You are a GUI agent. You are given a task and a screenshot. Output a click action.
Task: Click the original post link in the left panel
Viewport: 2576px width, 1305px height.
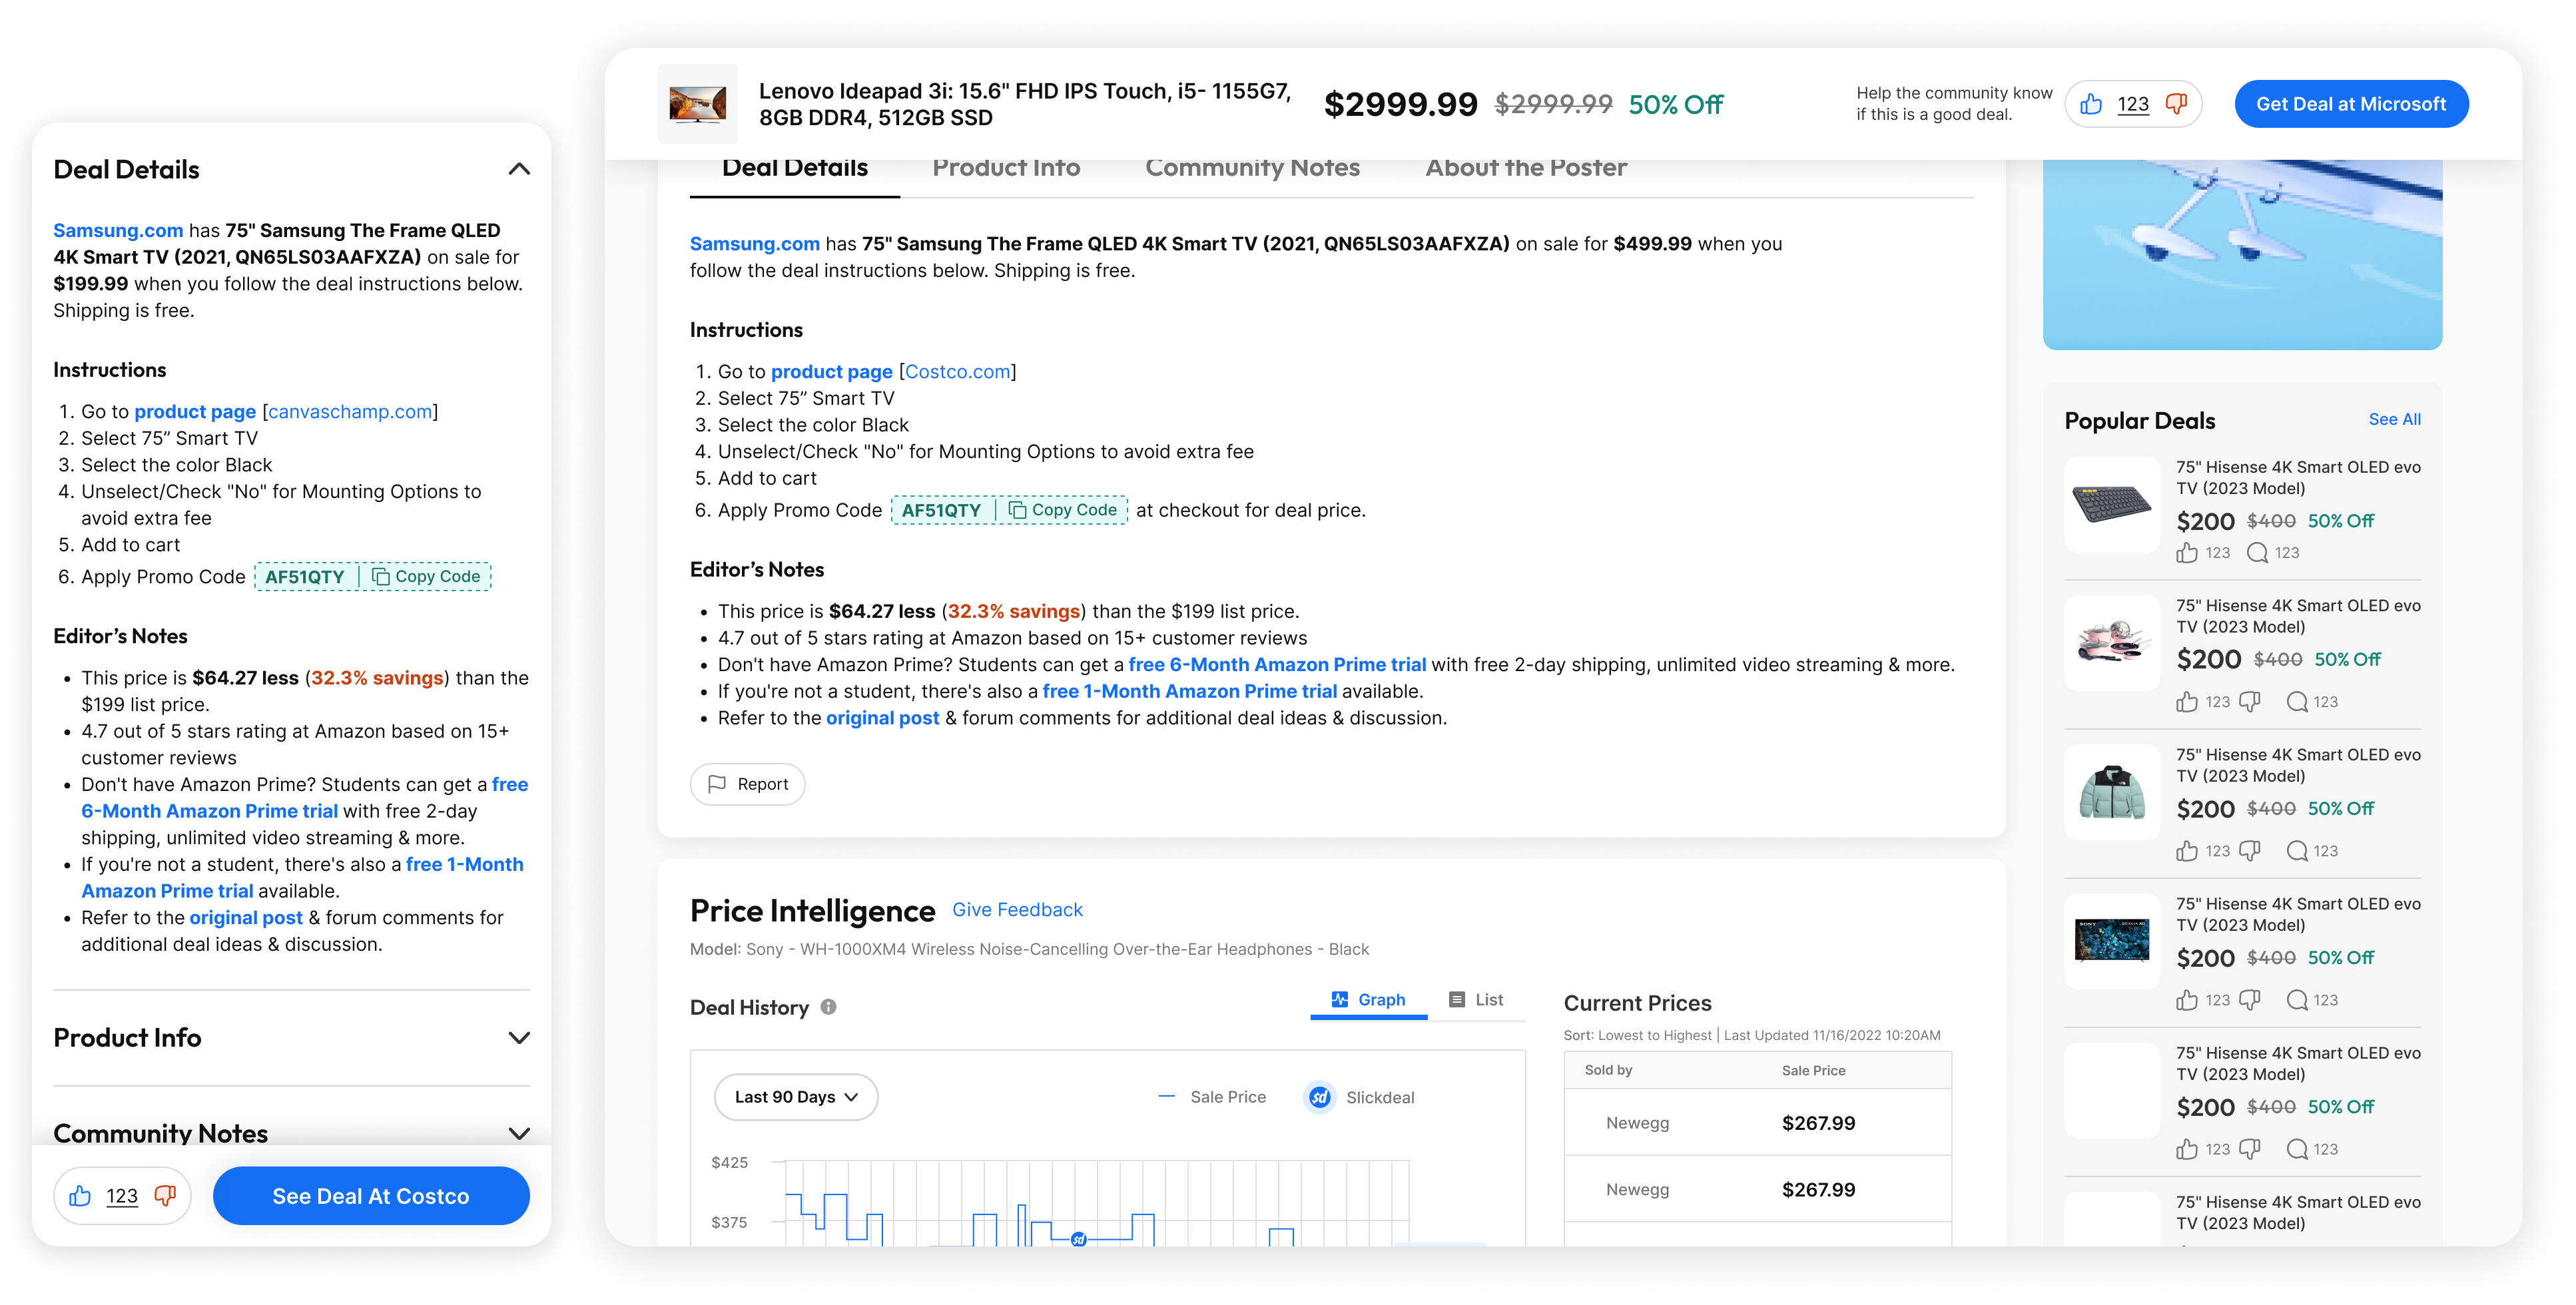[246, 918]
